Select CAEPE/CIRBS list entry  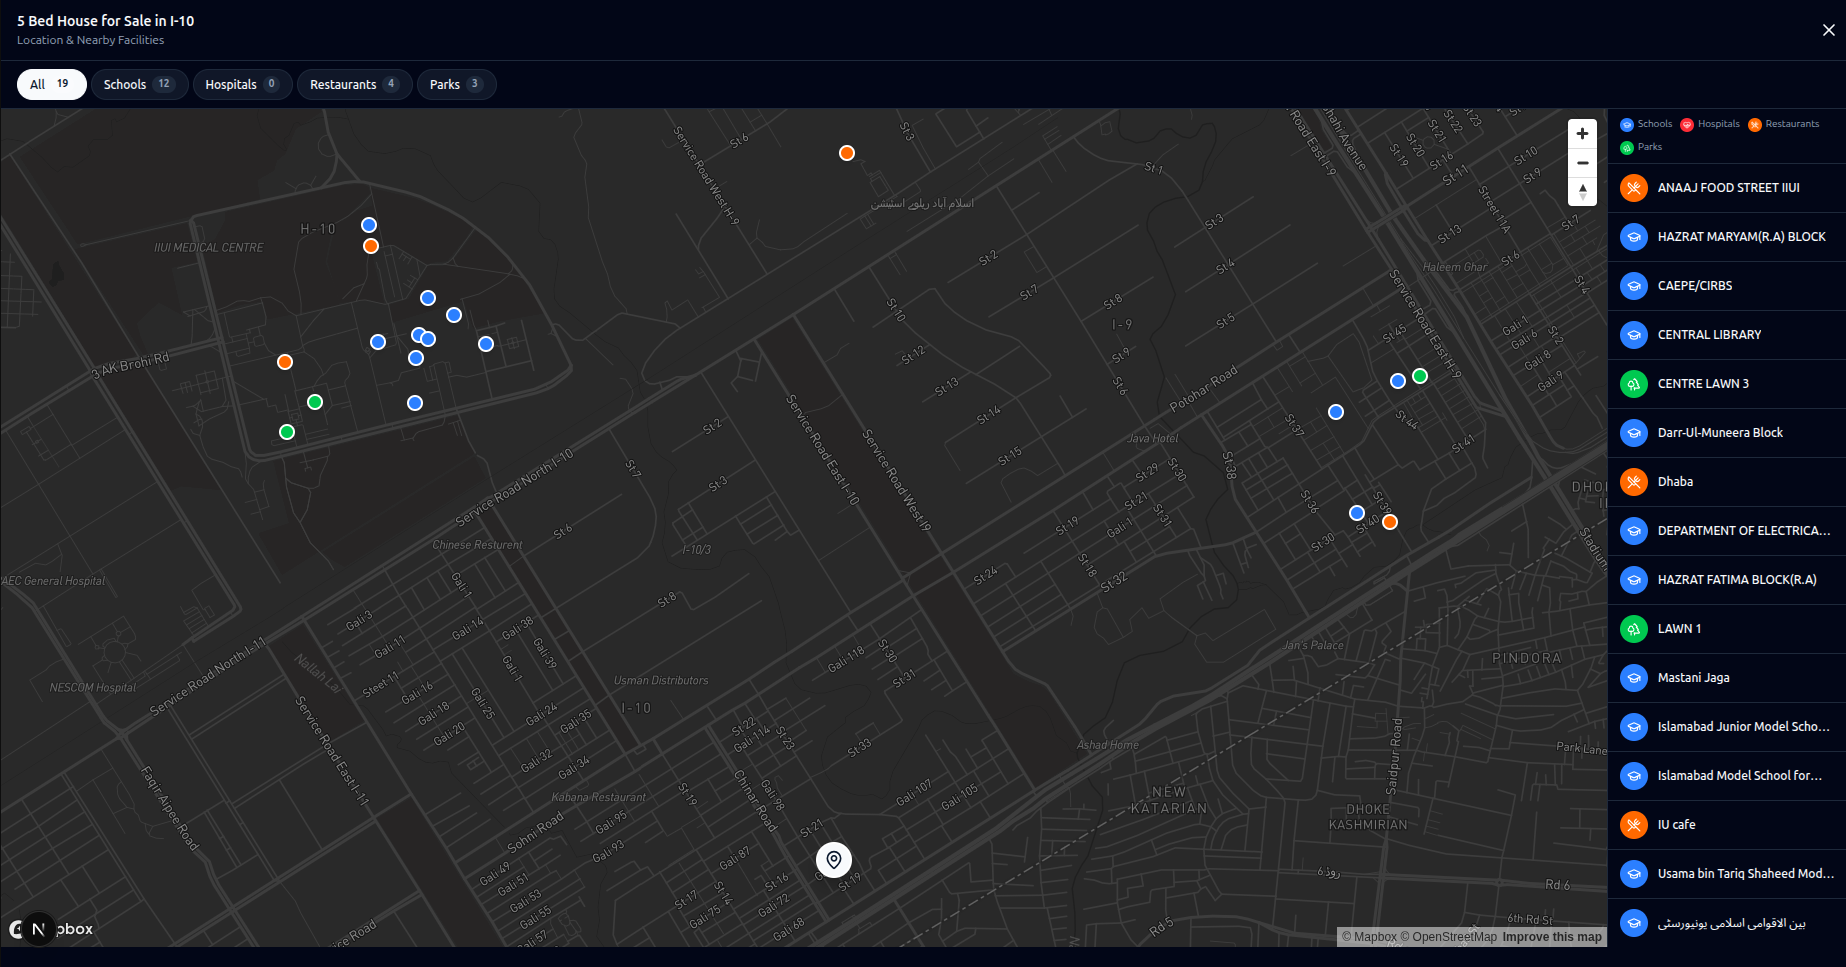[x=1727, y=286]
